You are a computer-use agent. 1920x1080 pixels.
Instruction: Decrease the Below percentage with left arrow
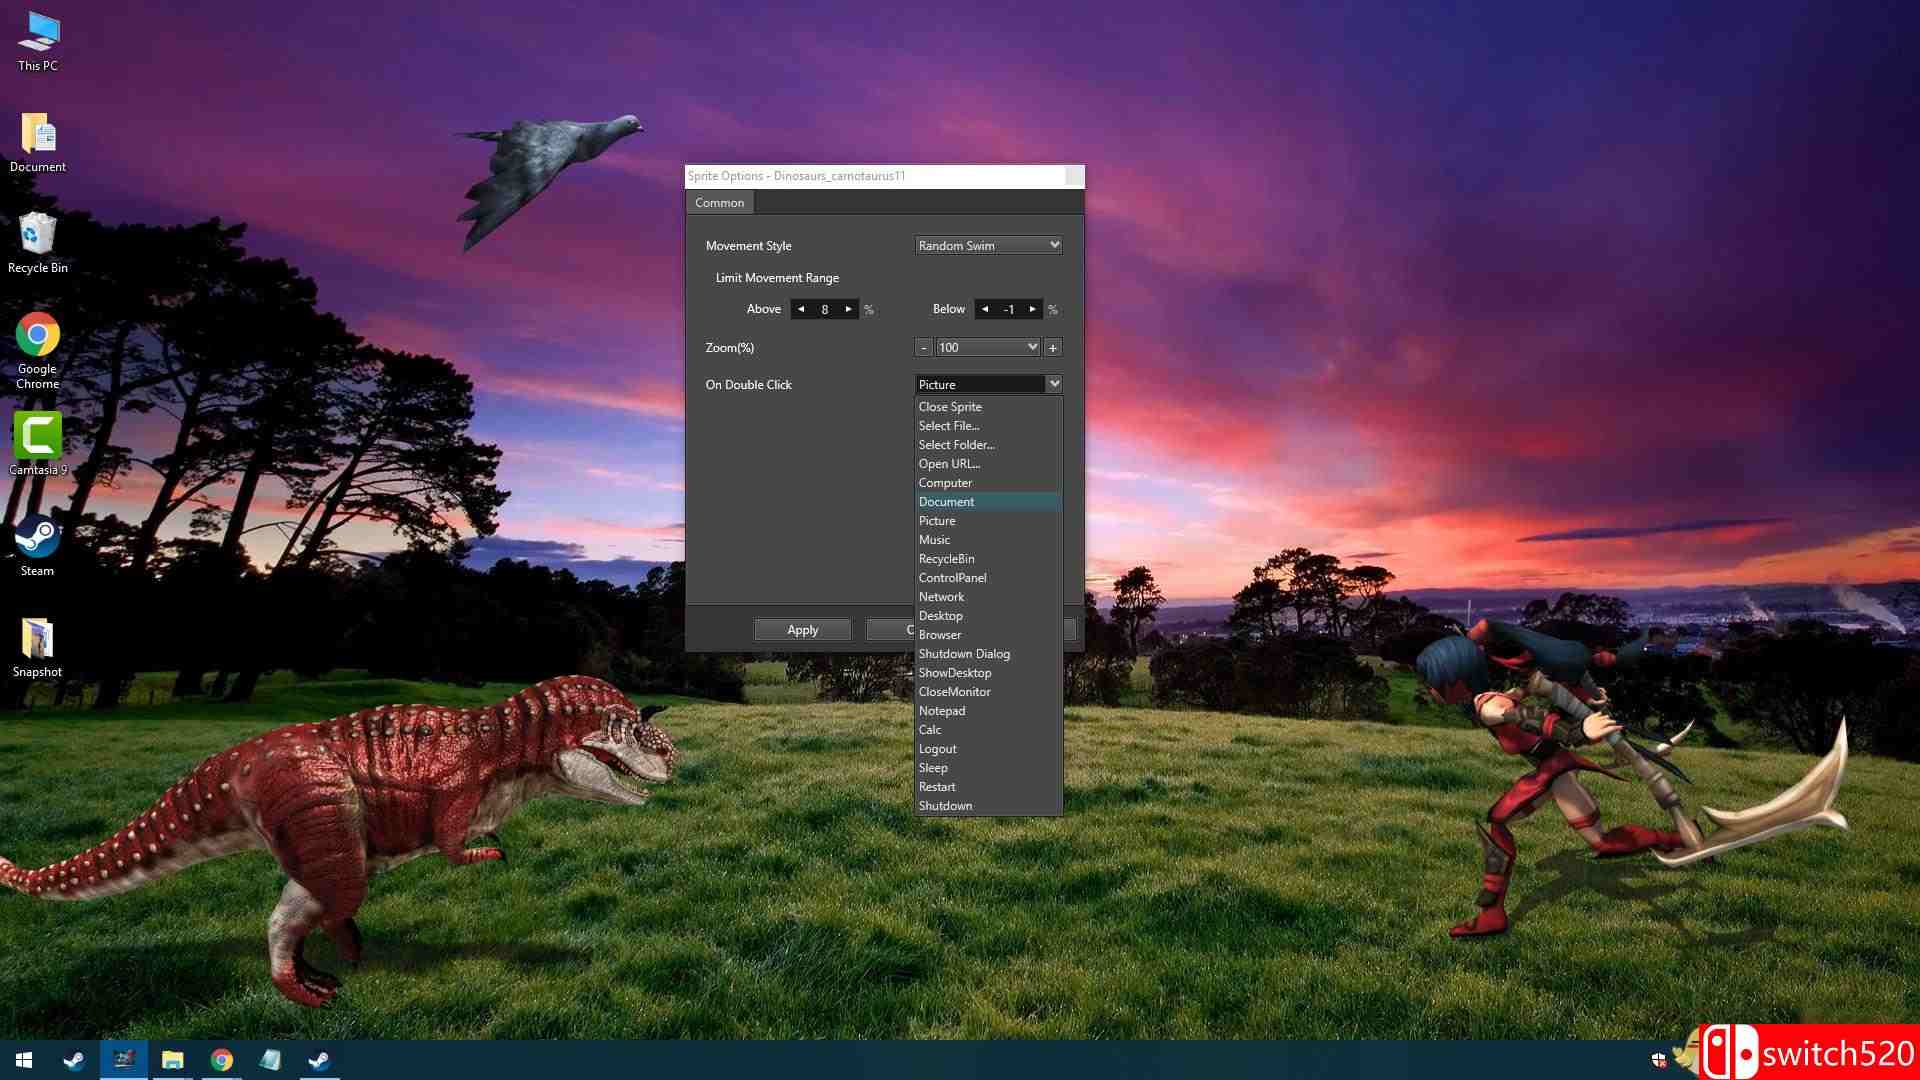985,309
